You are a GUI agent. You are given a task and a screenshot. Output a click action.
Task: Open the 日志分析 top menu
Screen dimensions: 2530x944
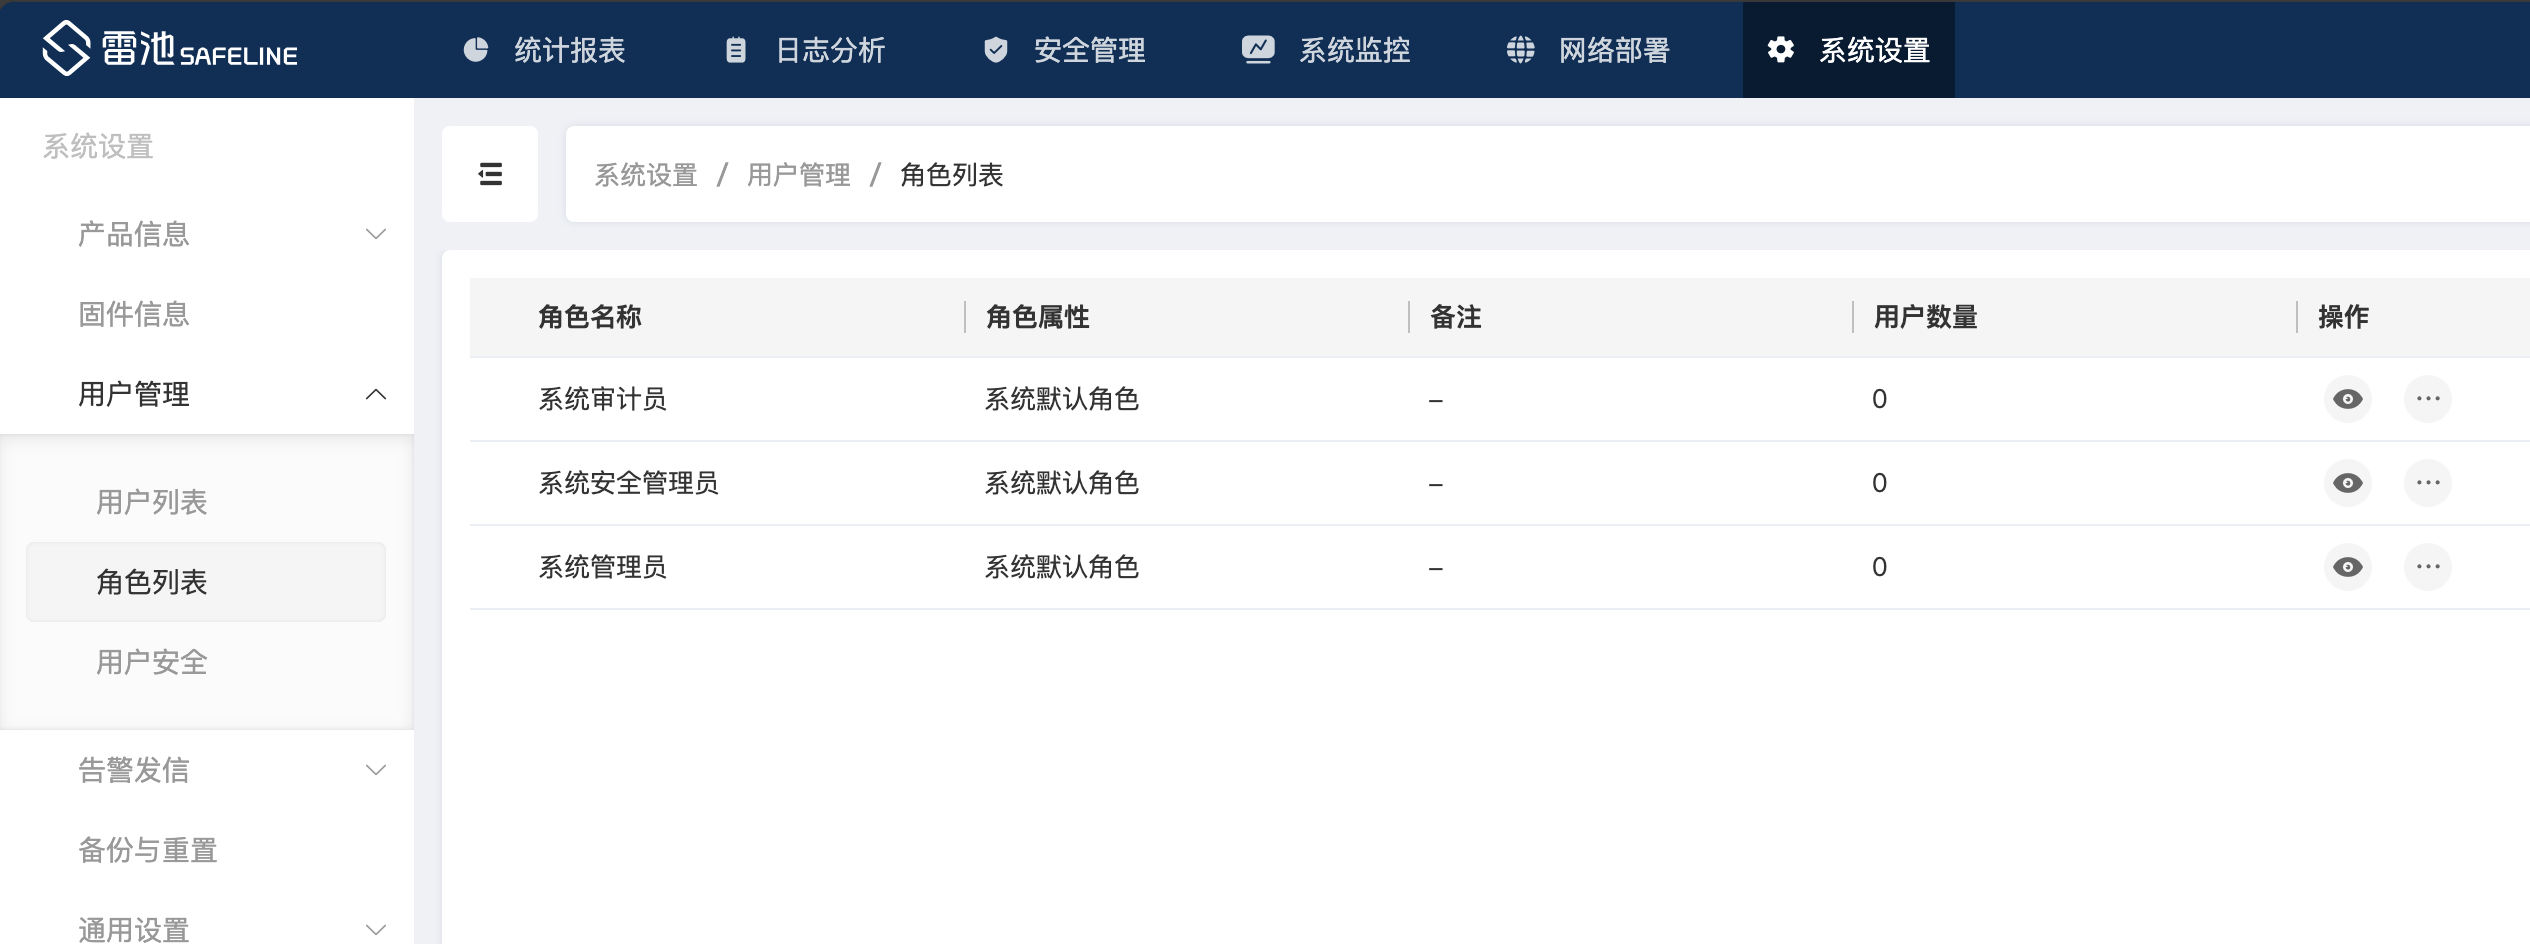point(805,50)
